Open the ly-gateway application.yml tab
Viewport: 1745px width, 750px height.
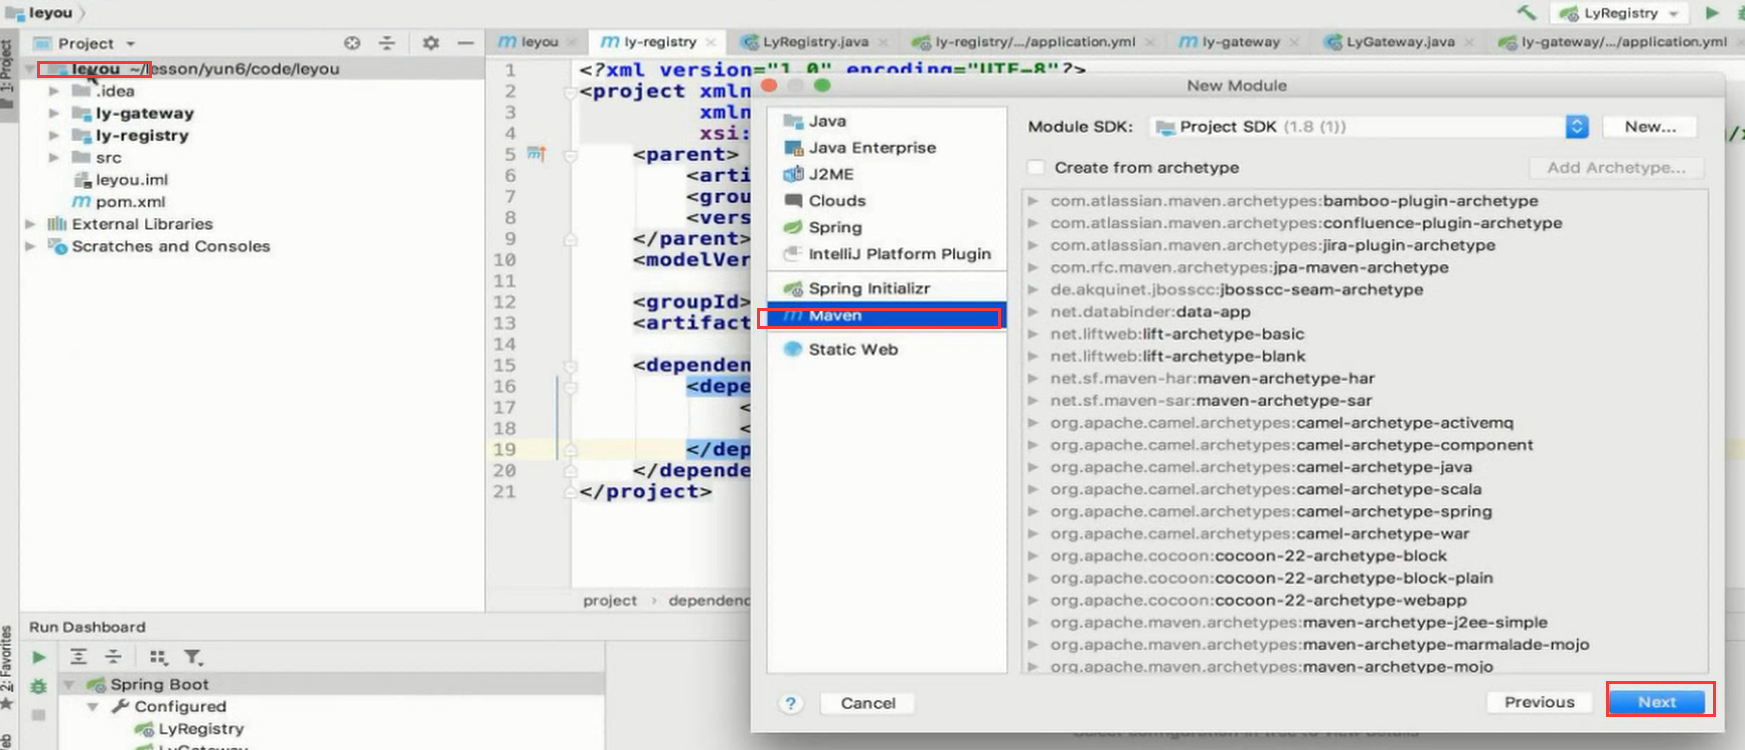tap(1624, 42)
